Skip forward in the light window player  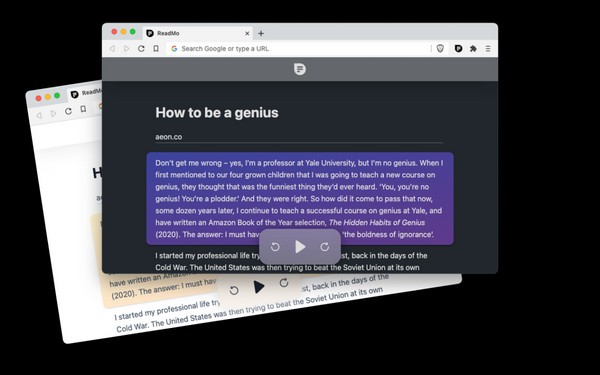pos(284,283)
